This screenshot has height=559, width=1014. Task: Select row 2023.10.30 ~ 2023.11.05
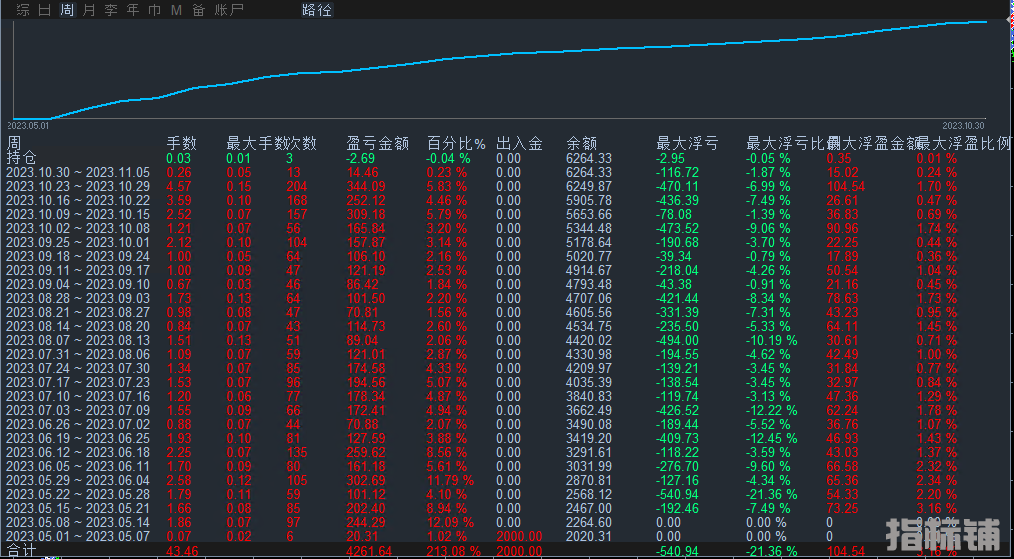(x=78, y=172)
